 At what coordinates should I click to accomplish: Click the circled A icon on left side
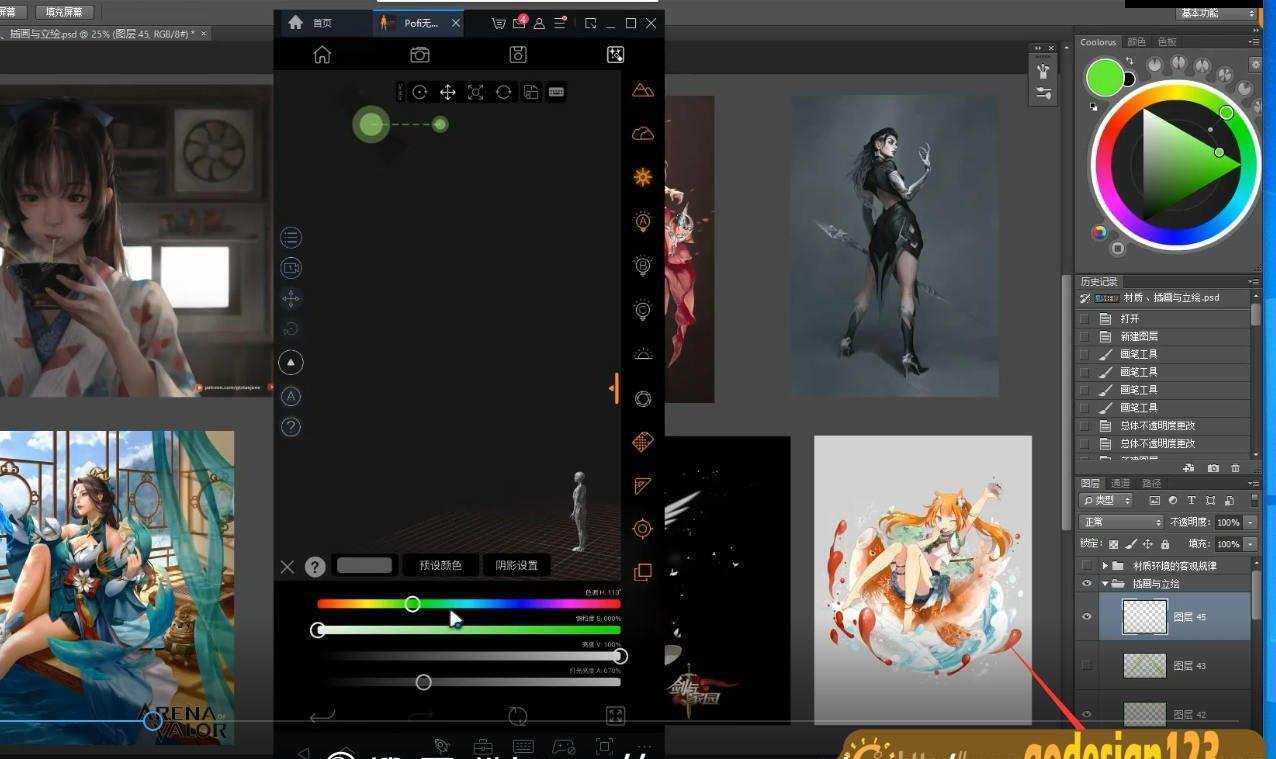[x=291, y=396]
